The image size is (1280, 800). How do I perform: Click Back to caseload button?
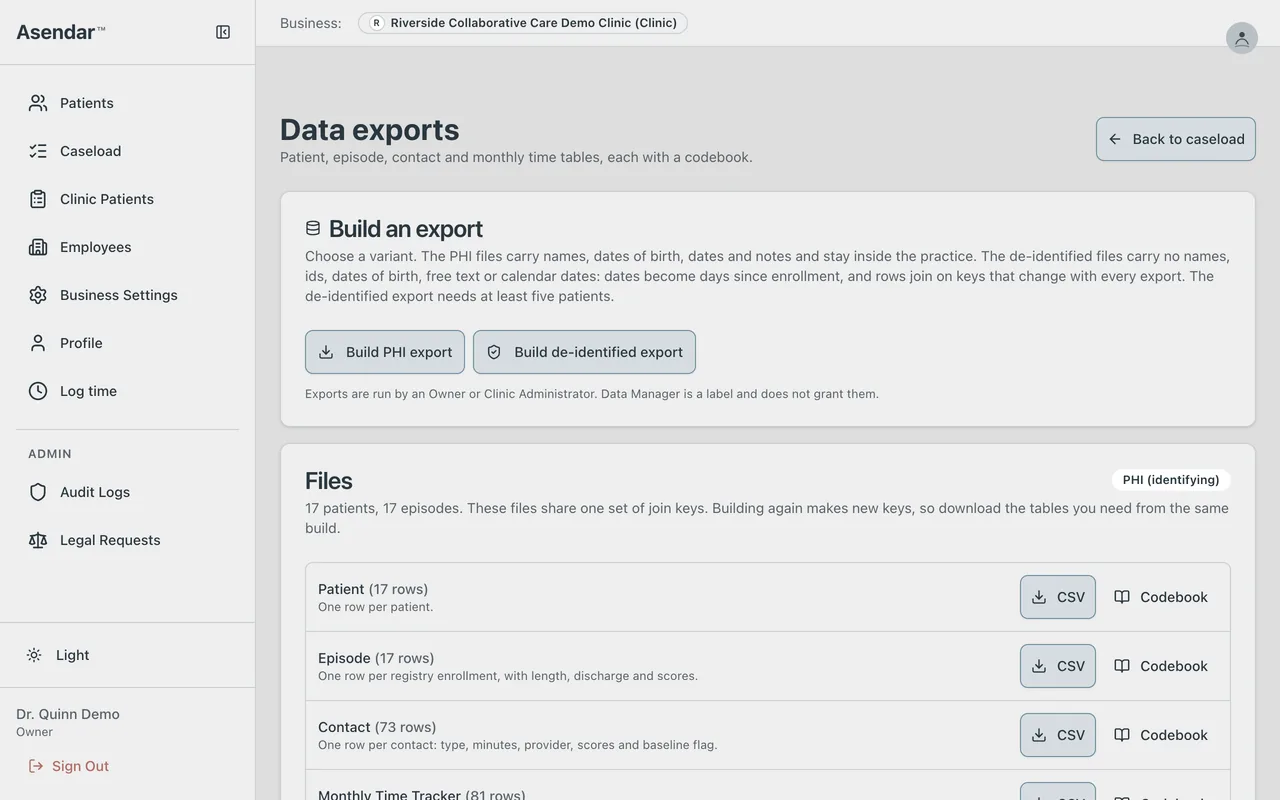[x=1176, y=139]
